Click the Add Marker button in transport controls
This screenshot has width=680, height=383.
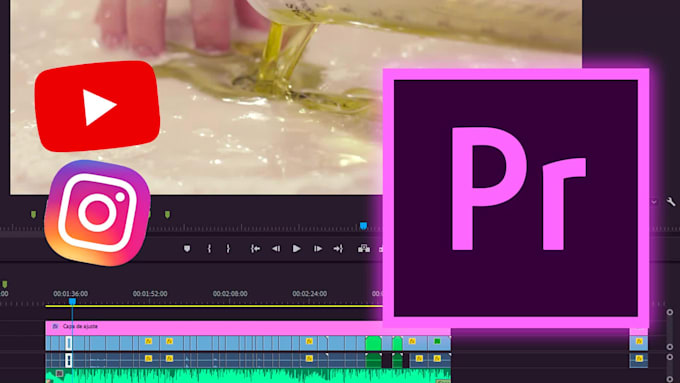point(187,249)
